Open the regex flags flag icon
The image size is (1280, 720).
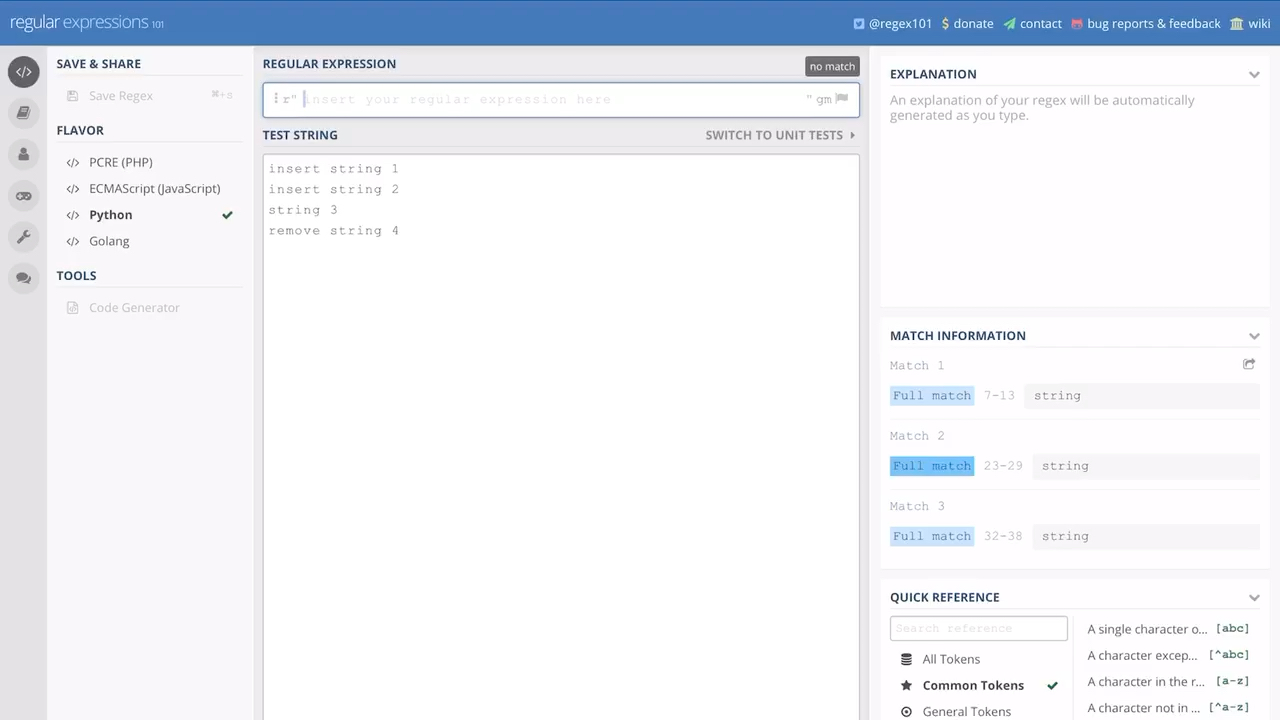pos(841,99)
